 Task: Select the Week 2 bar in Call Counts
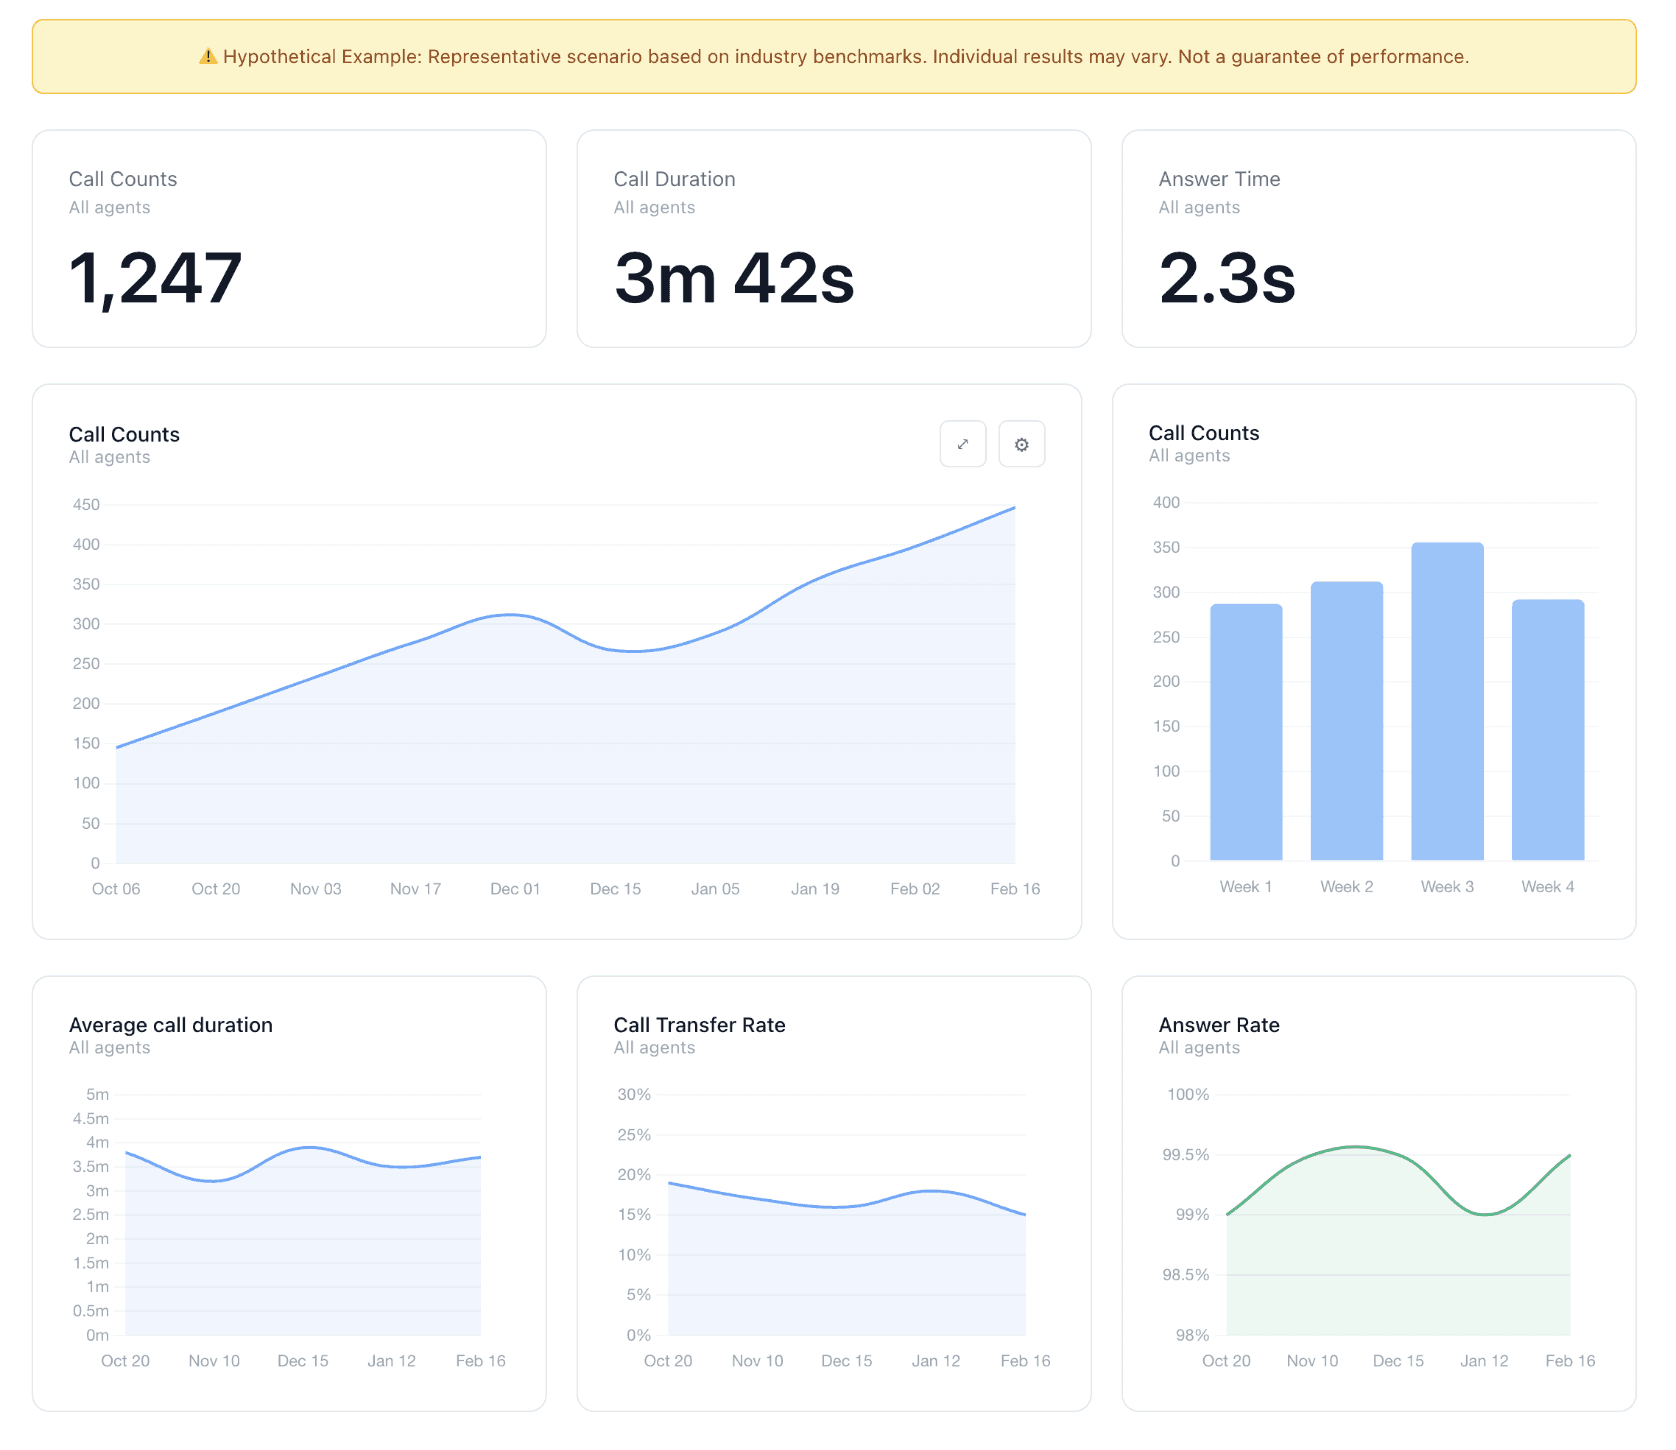pyautogui.click(x=1347, y=721)
